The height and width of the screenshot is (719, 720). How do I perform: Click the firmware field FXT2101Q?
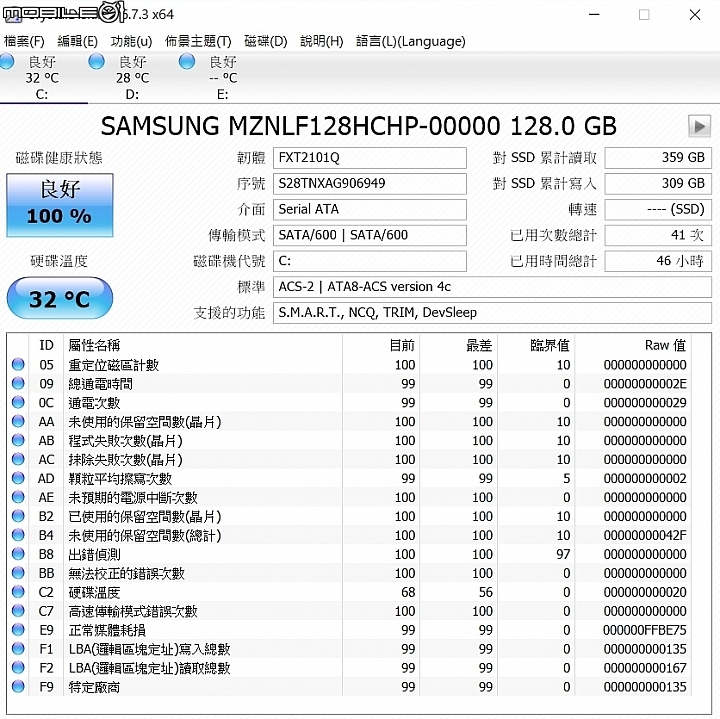(370, 158)
